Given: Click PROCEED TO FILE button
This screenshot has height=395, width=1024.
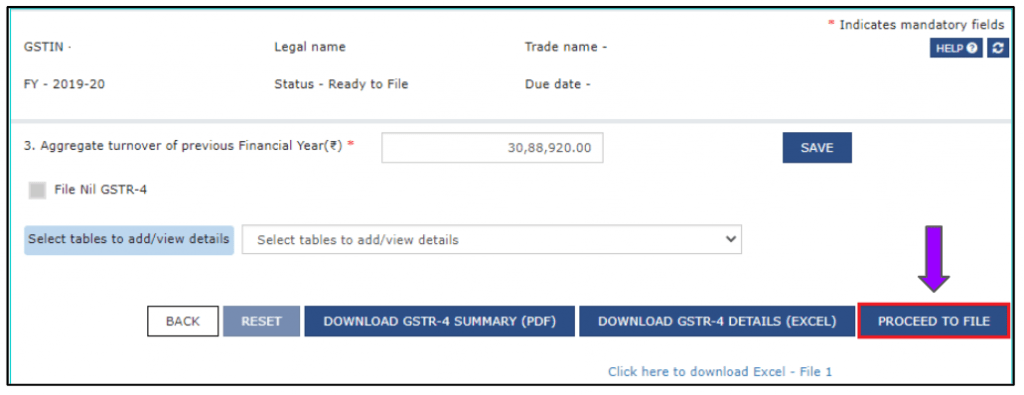Looking at the screenshot, I should click(934, 321).
